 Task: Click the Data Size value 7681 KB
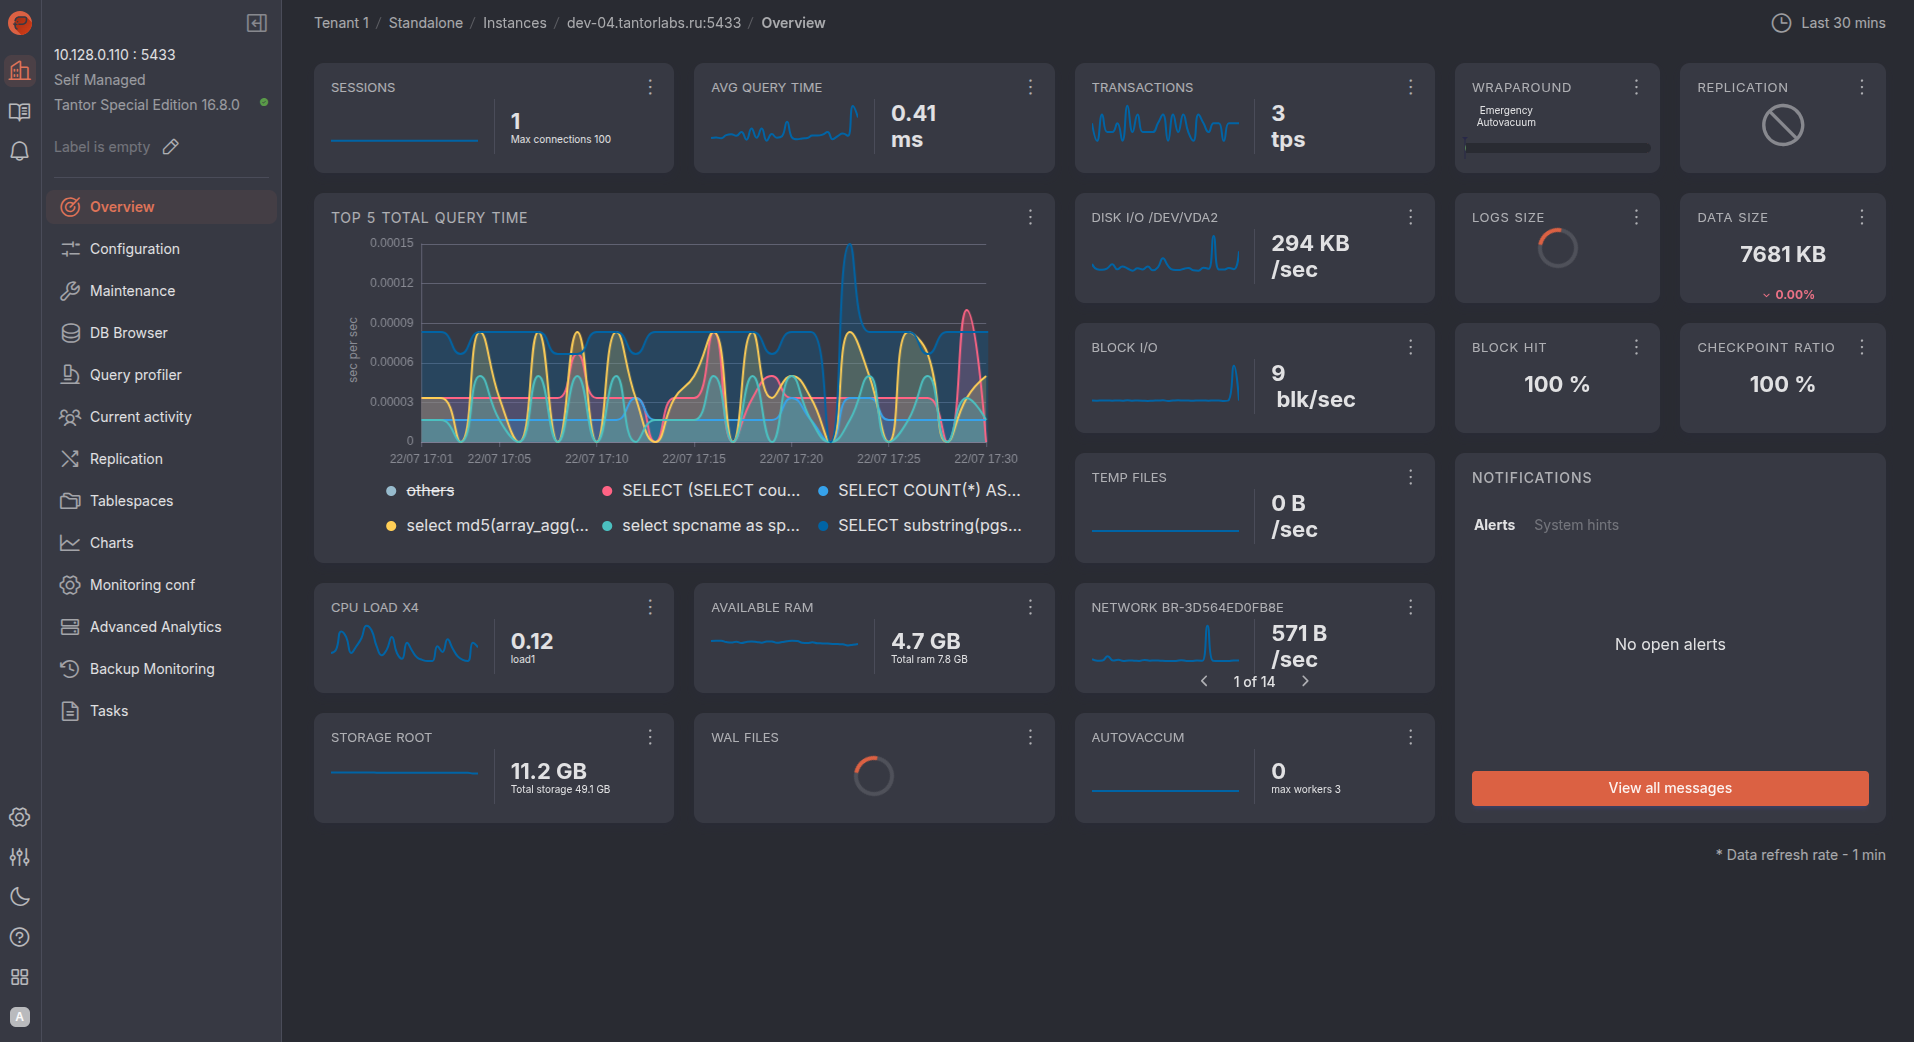[1782, 254]
